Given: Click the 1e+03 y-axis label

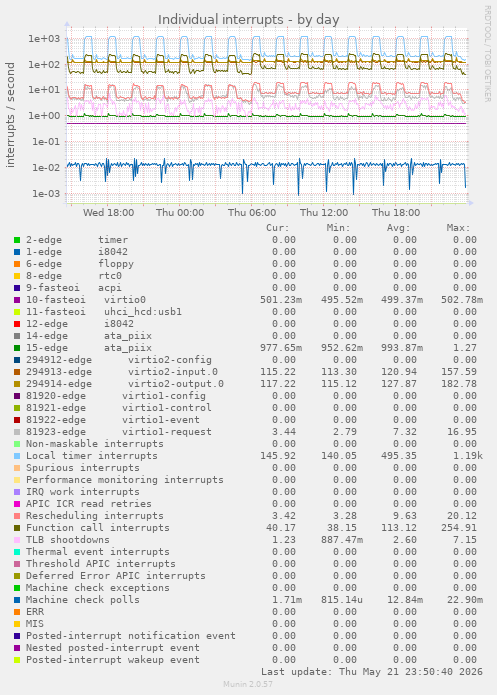Looking at the screenshot, I should (44, 39).
